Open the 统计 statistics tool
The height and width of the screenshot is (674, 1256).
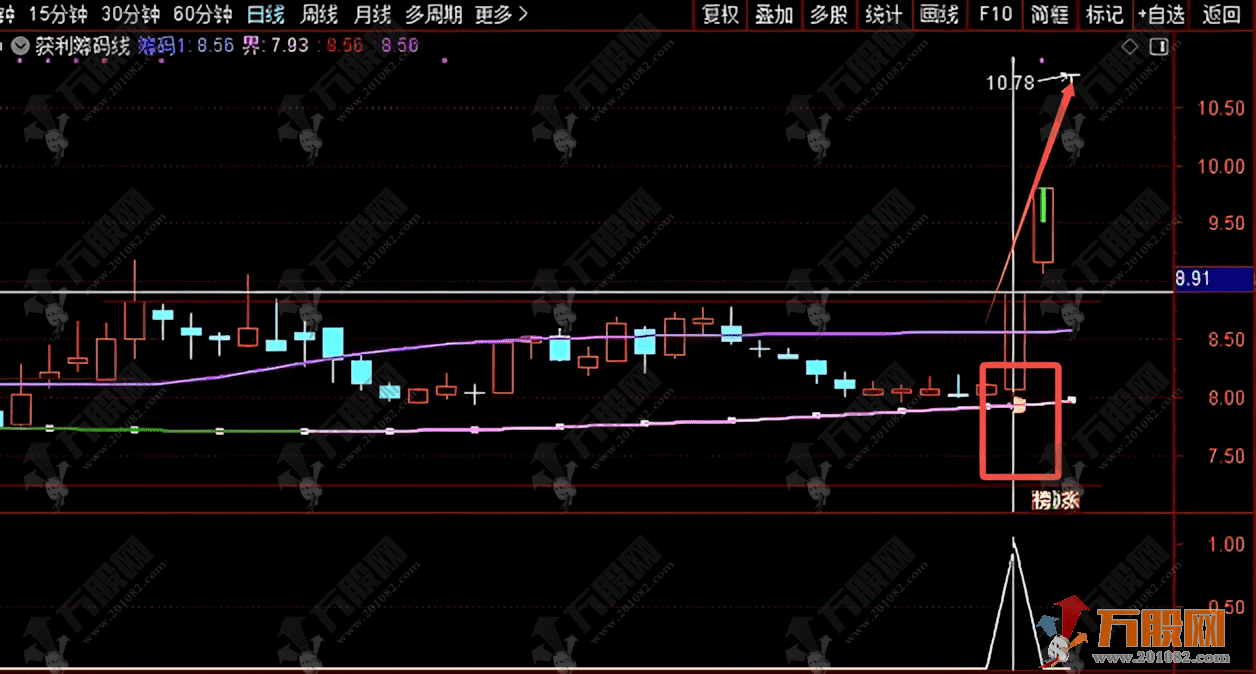point(883,14)
